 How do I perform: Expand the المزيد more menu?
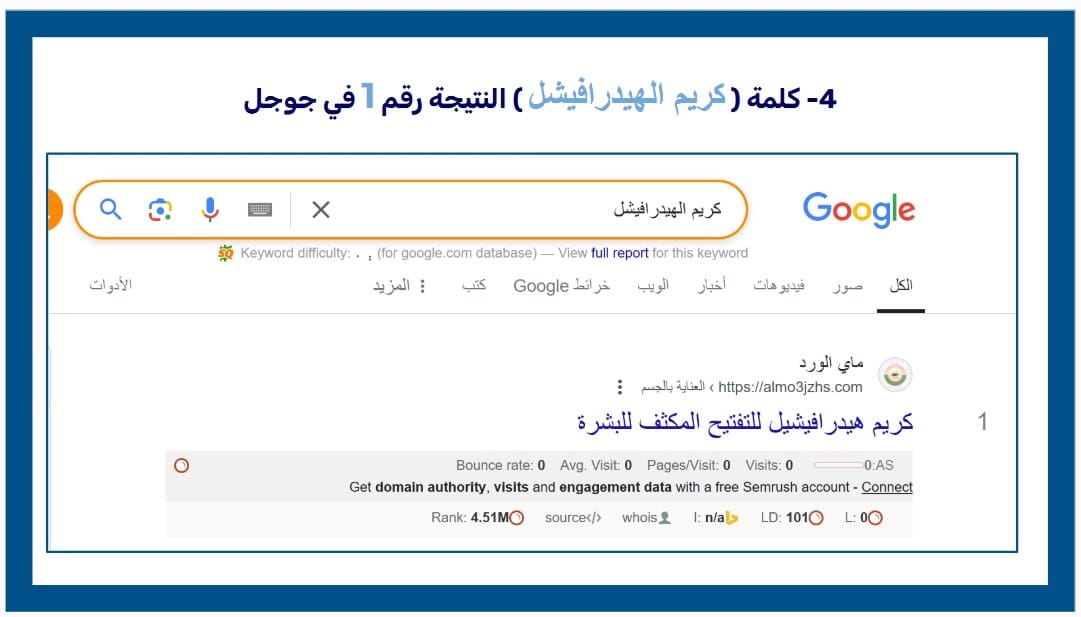(400, 285)
